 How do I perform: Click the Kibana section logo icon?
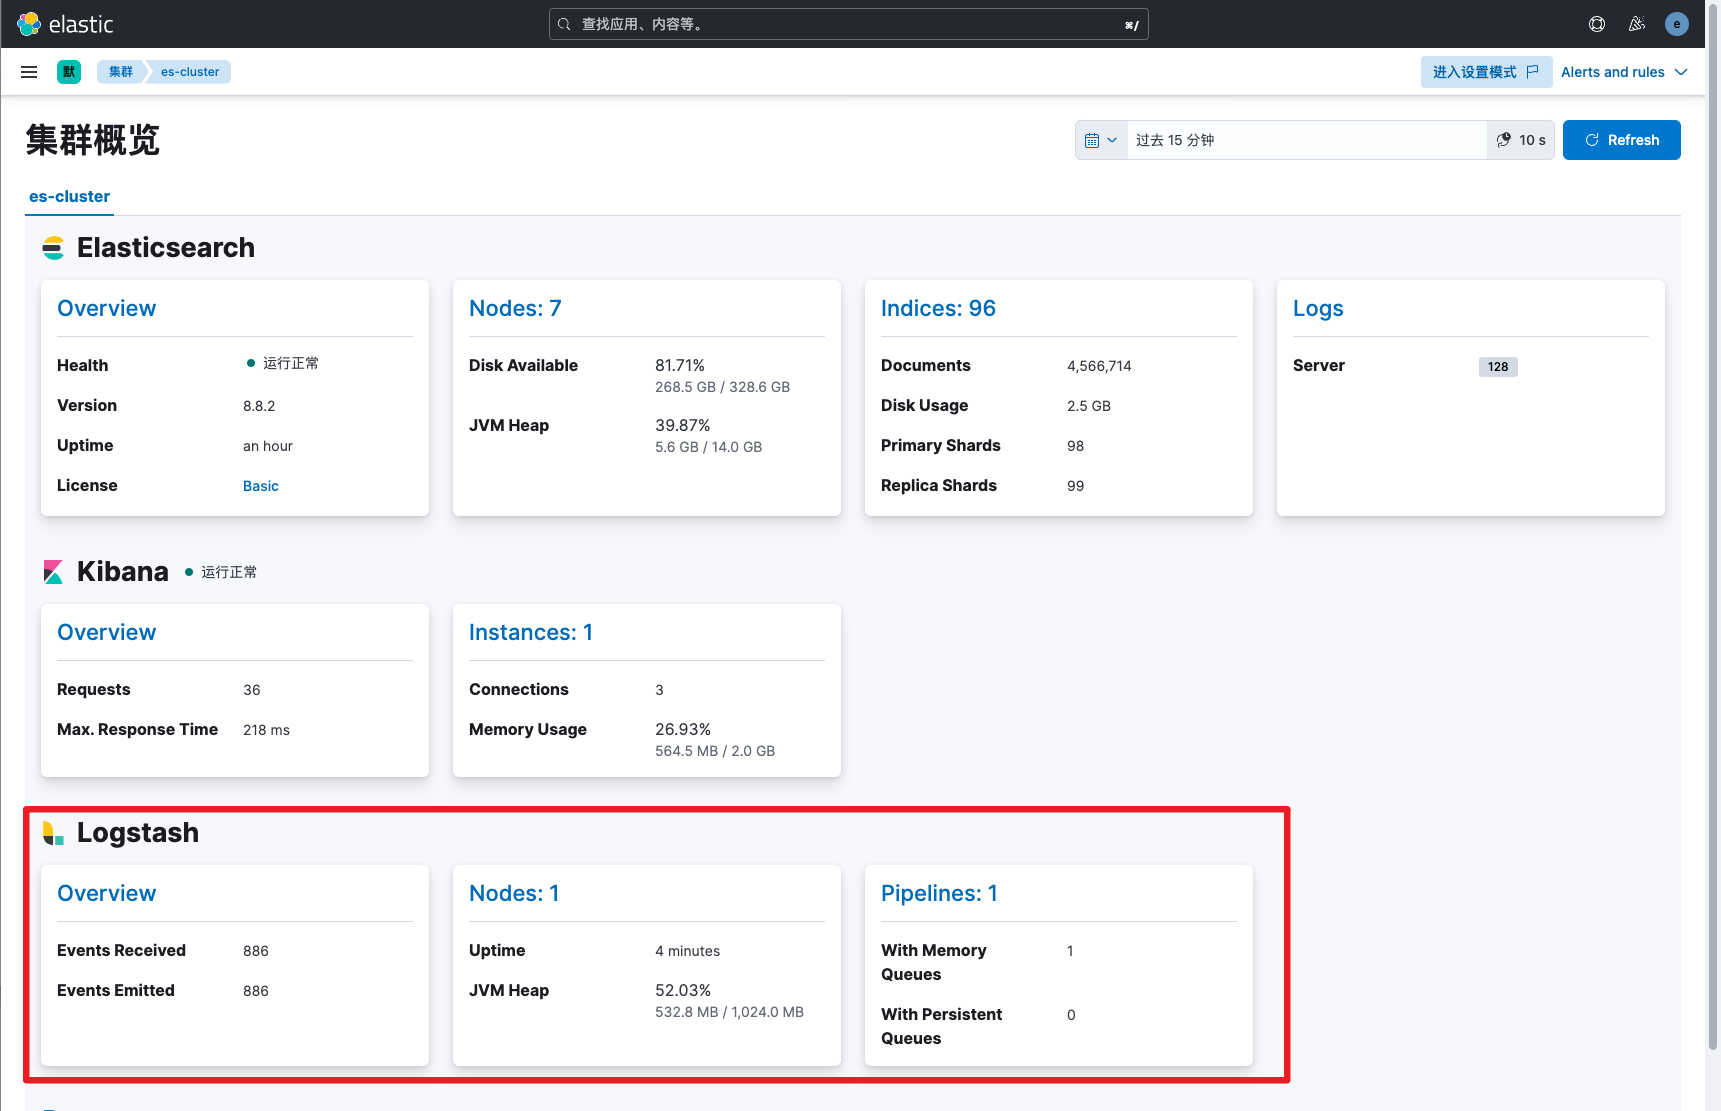click(53, 572)
